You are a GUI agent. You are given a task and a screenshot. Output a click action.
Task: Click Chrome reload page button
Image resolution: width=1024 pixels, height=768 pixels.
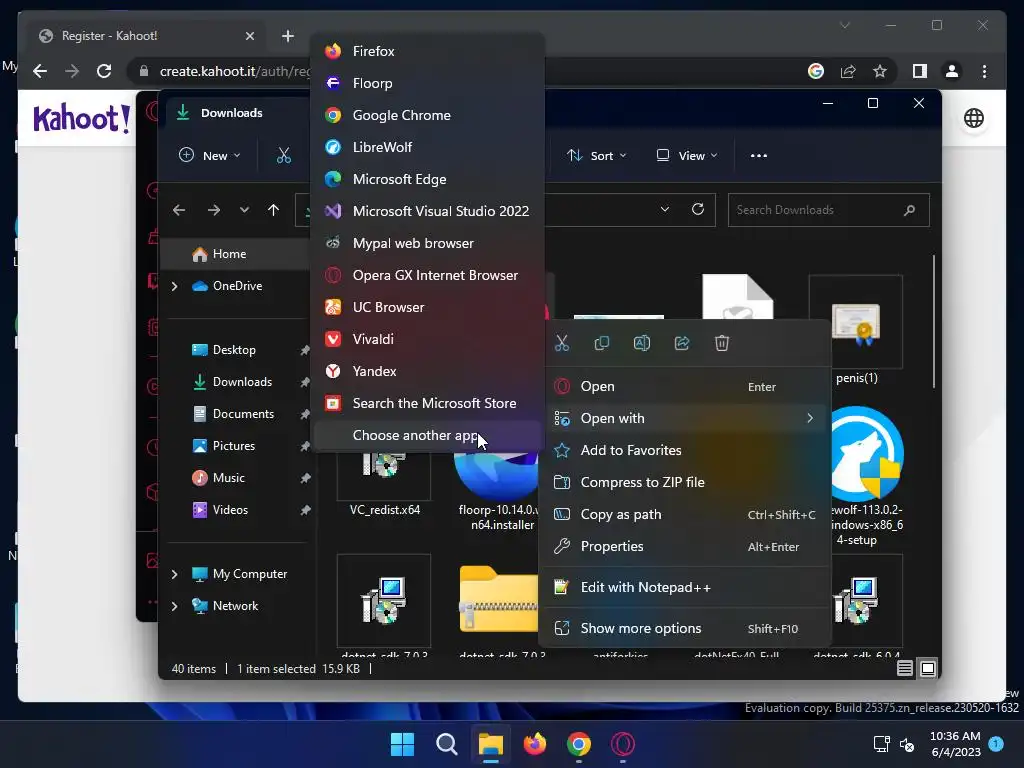[104, 71]
